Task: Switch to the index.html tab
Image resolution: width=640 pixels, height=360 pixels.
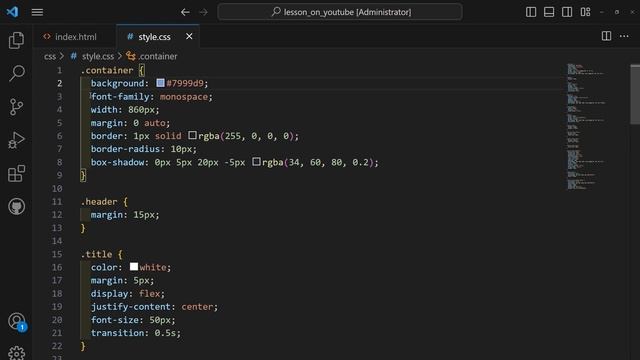Action: 75,37
